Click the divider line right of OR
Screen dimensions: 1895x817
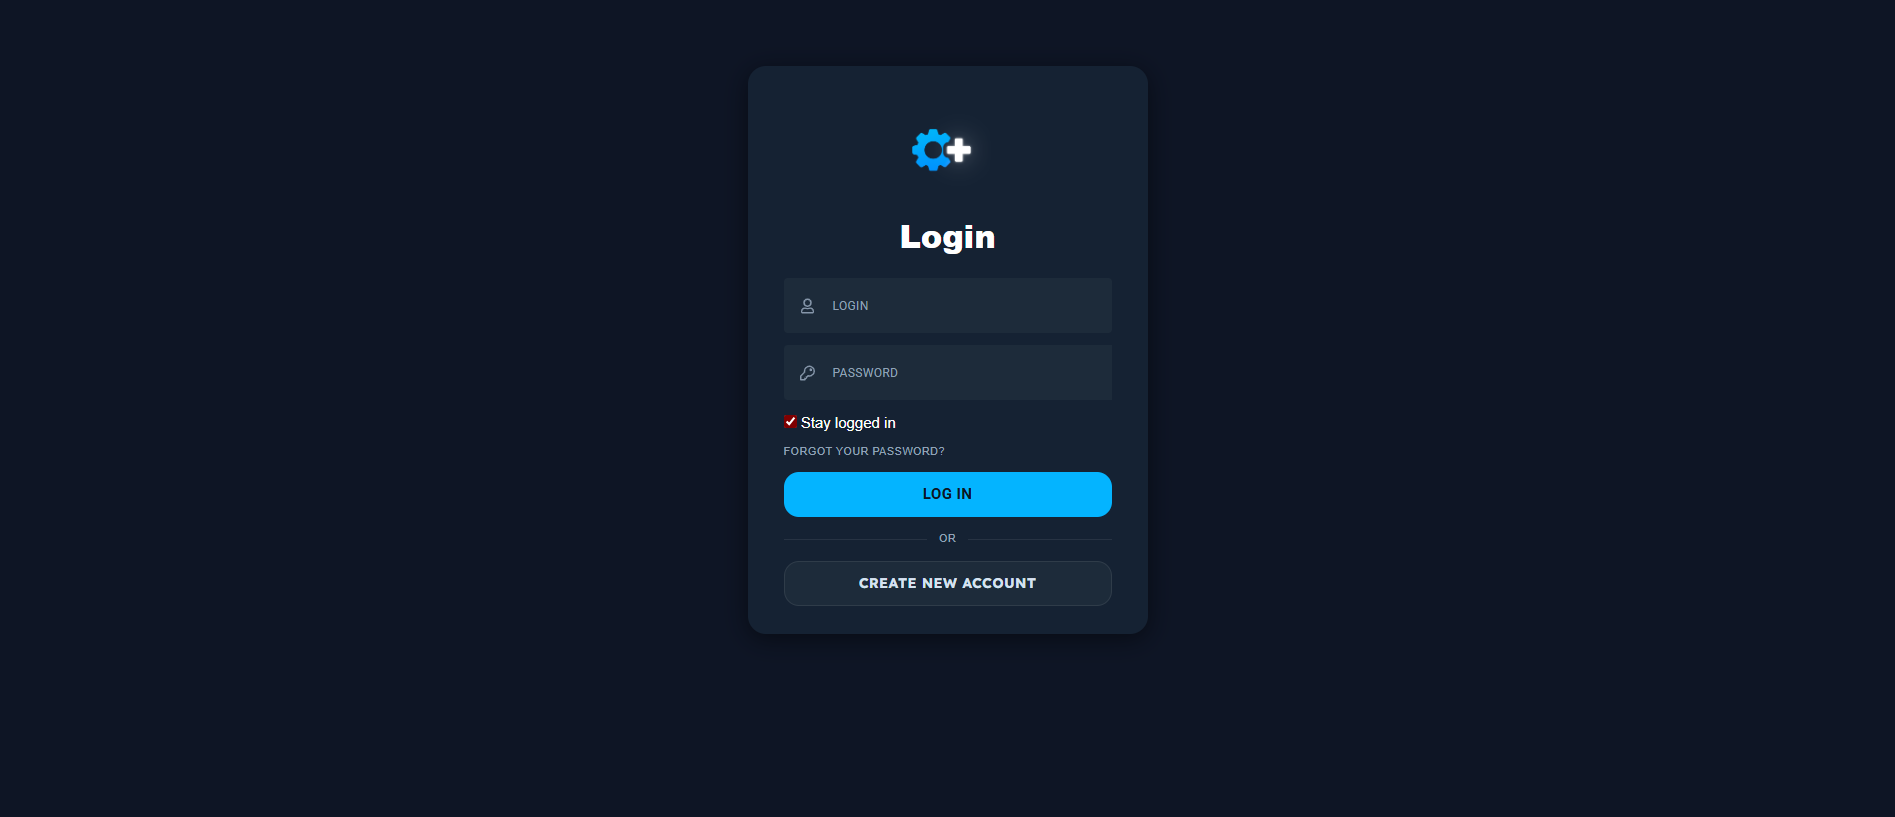coord(1040,539)
